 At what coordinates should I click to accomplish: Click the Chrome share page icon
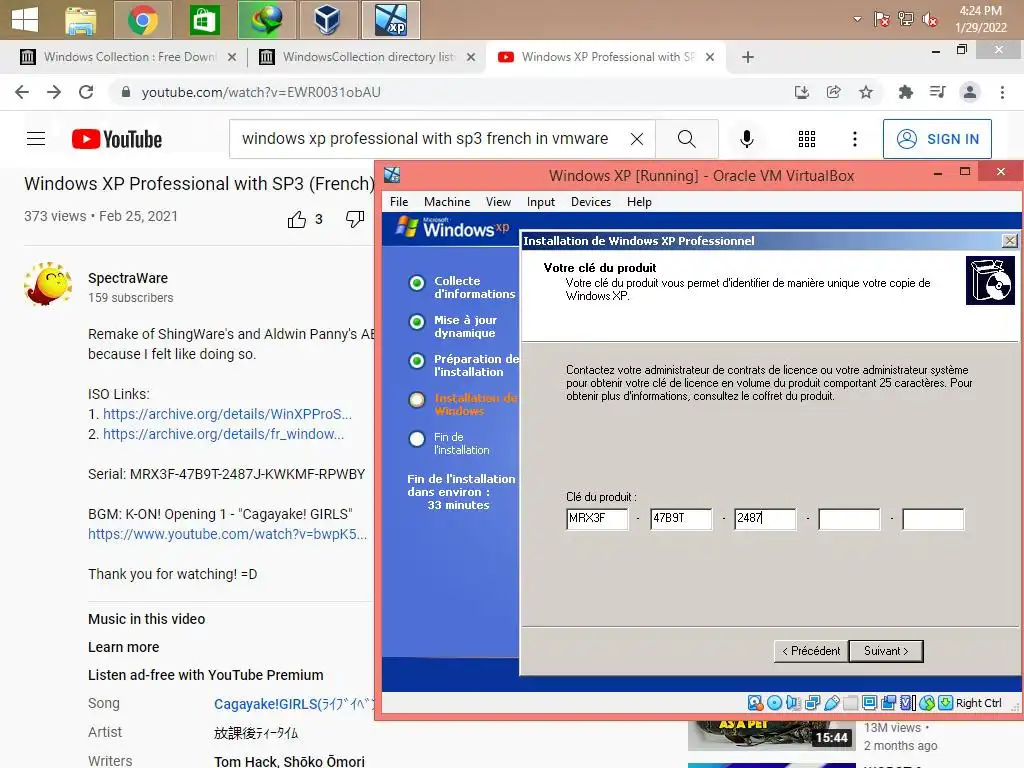tap(833, 92)
